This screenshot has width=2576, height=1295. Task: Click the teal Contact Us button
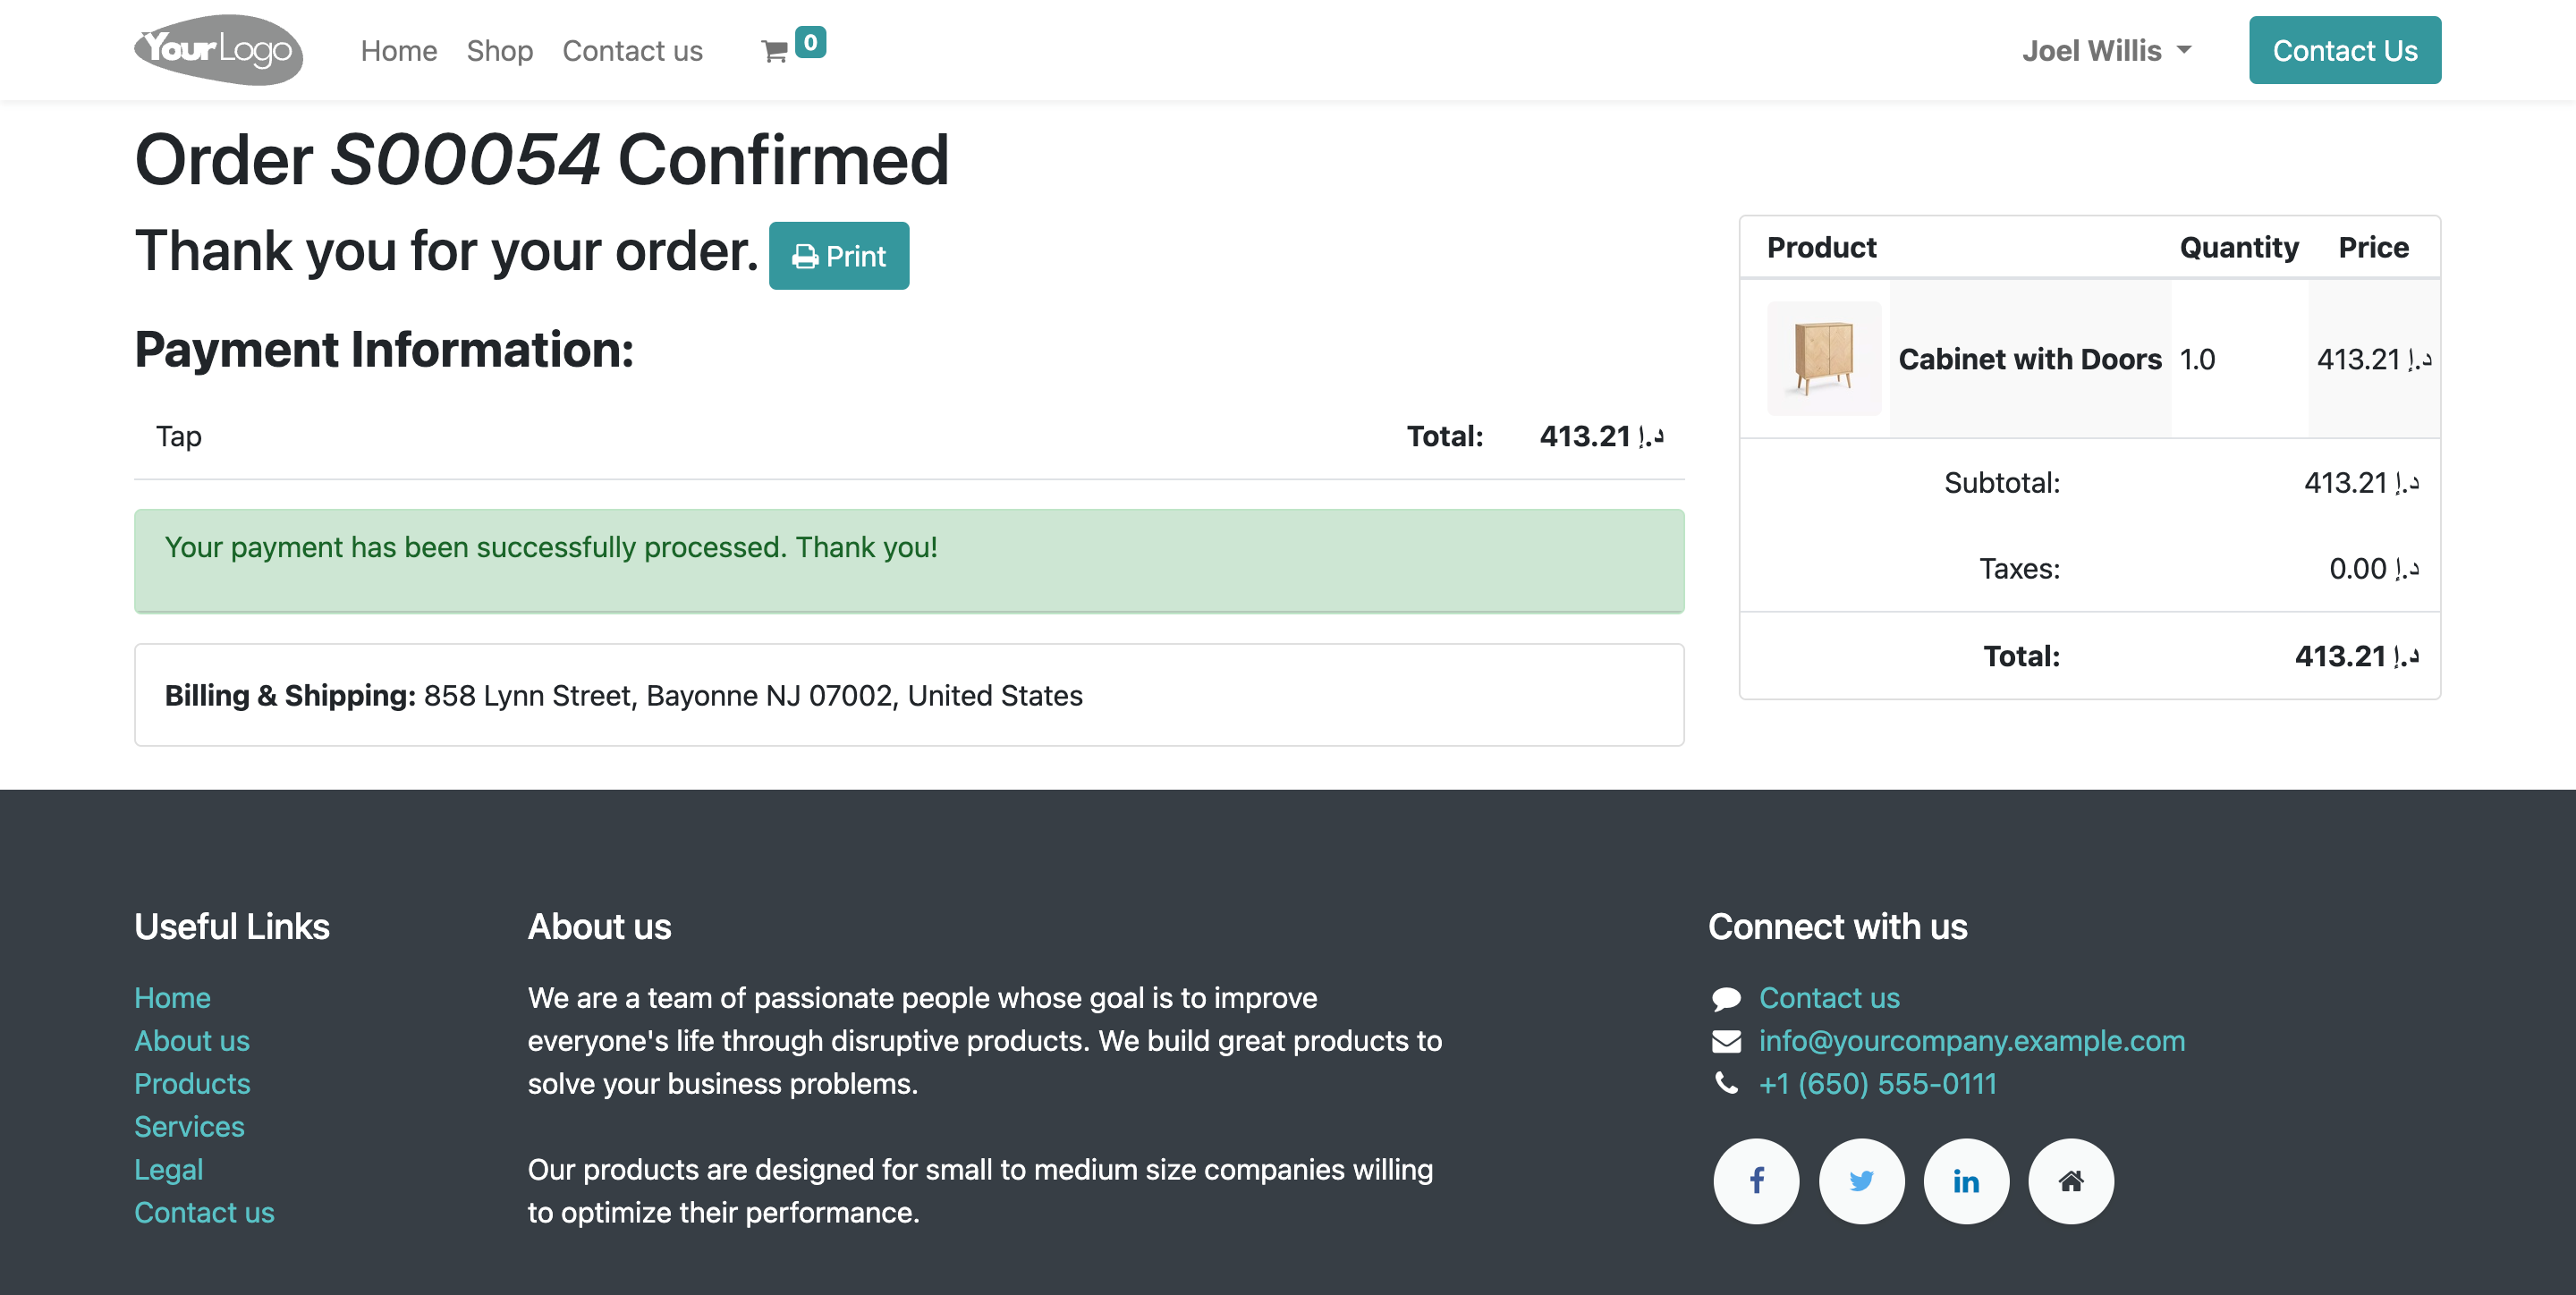tap(2345, 50)
